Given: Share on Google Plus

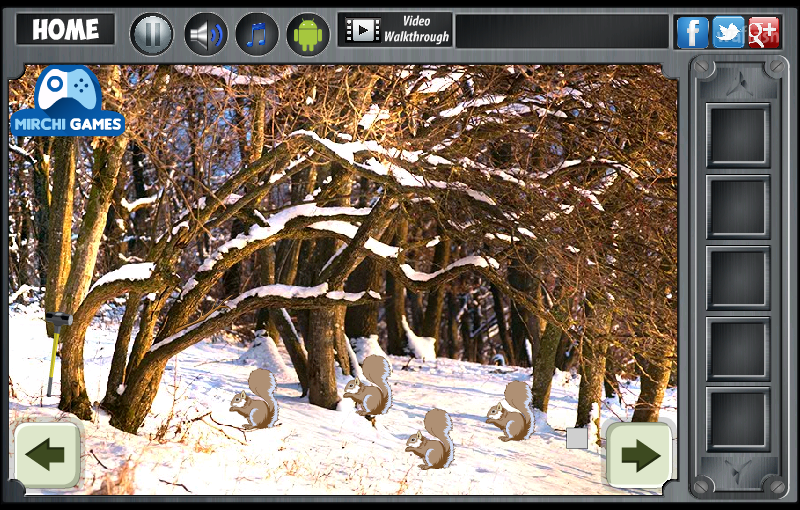Looking at the screenshot, I should [764, 32].
